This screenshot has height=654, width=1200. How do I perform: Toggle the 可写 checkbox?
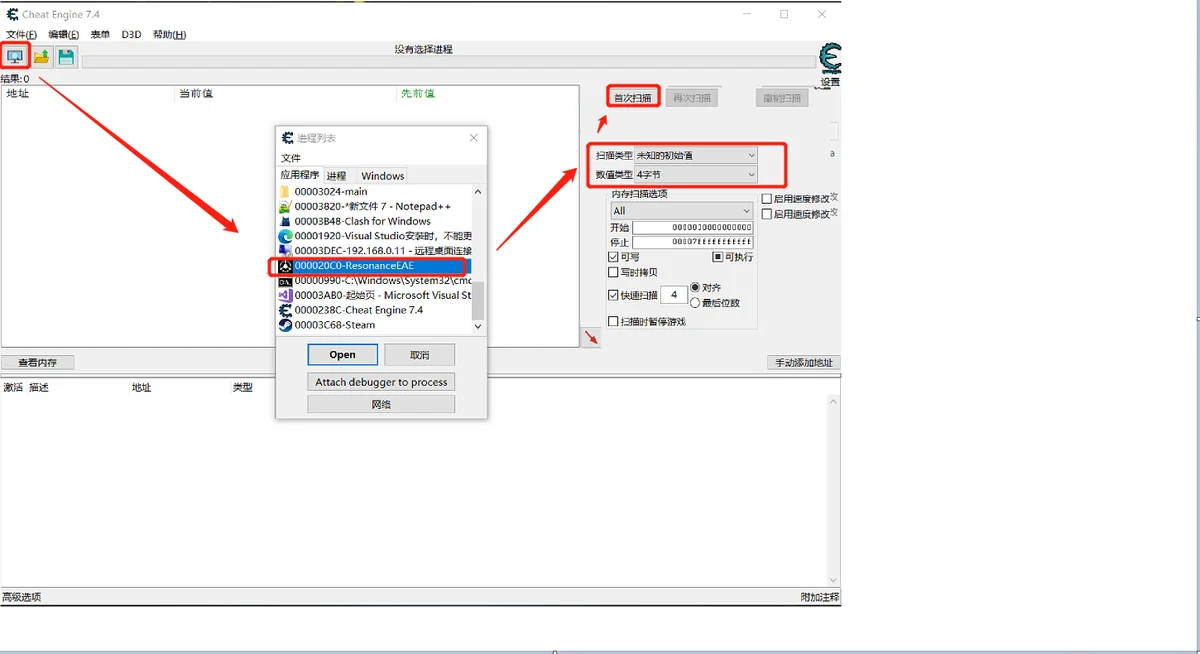614,257
